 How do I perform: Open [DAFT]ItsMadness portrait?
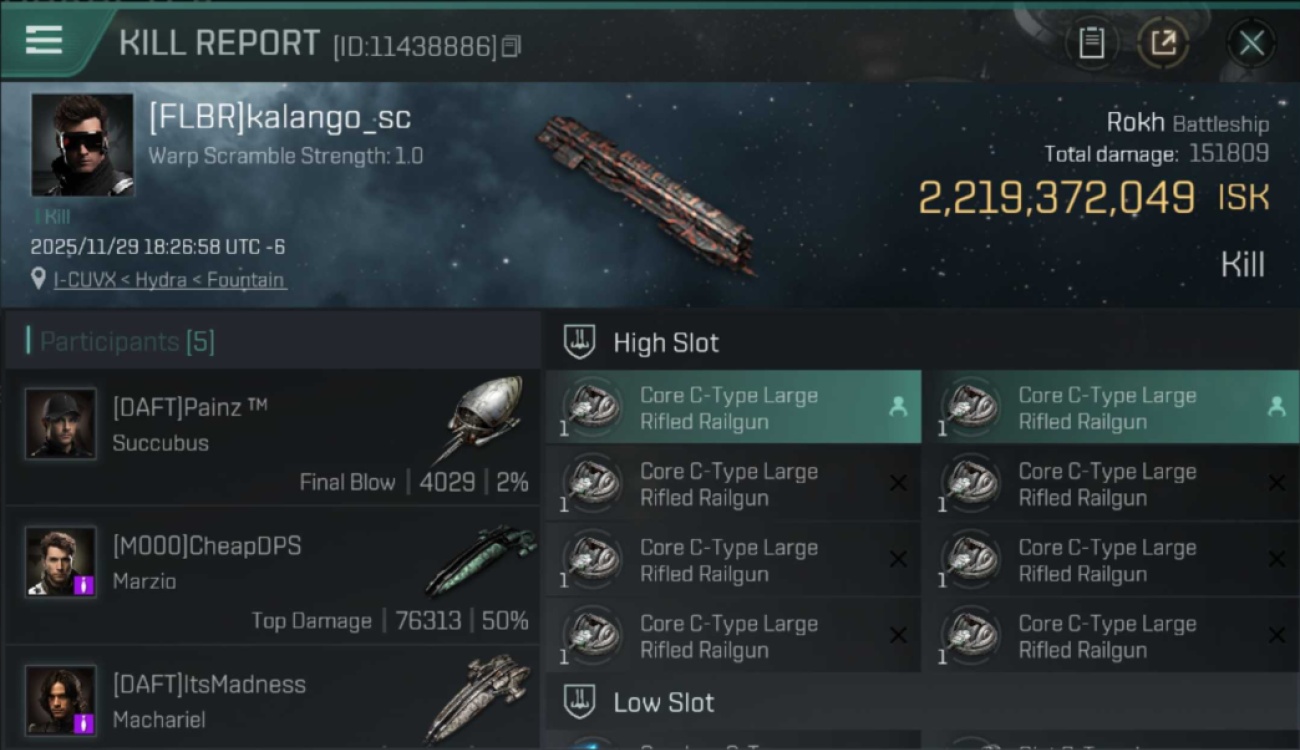[x=61, y=700]
